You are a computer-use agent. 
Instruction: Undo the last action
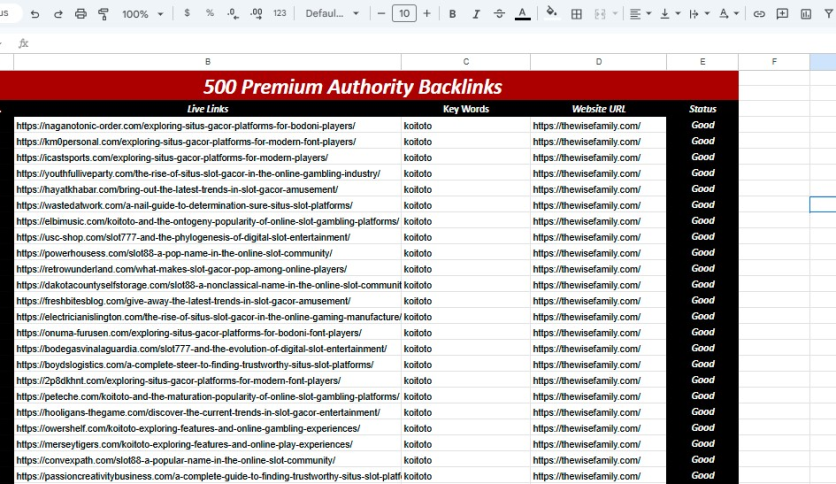pyautogui.click(x=35, y=14)
